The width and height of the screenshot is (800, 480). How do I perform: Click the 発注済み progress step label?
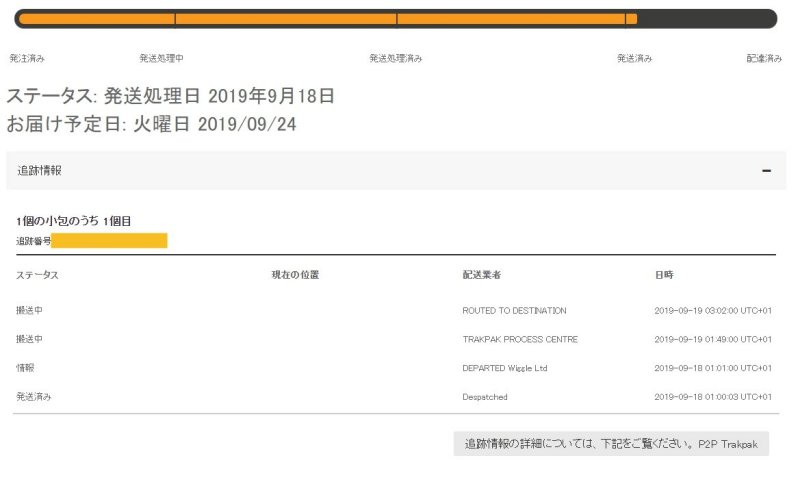[x=27, y=59]
